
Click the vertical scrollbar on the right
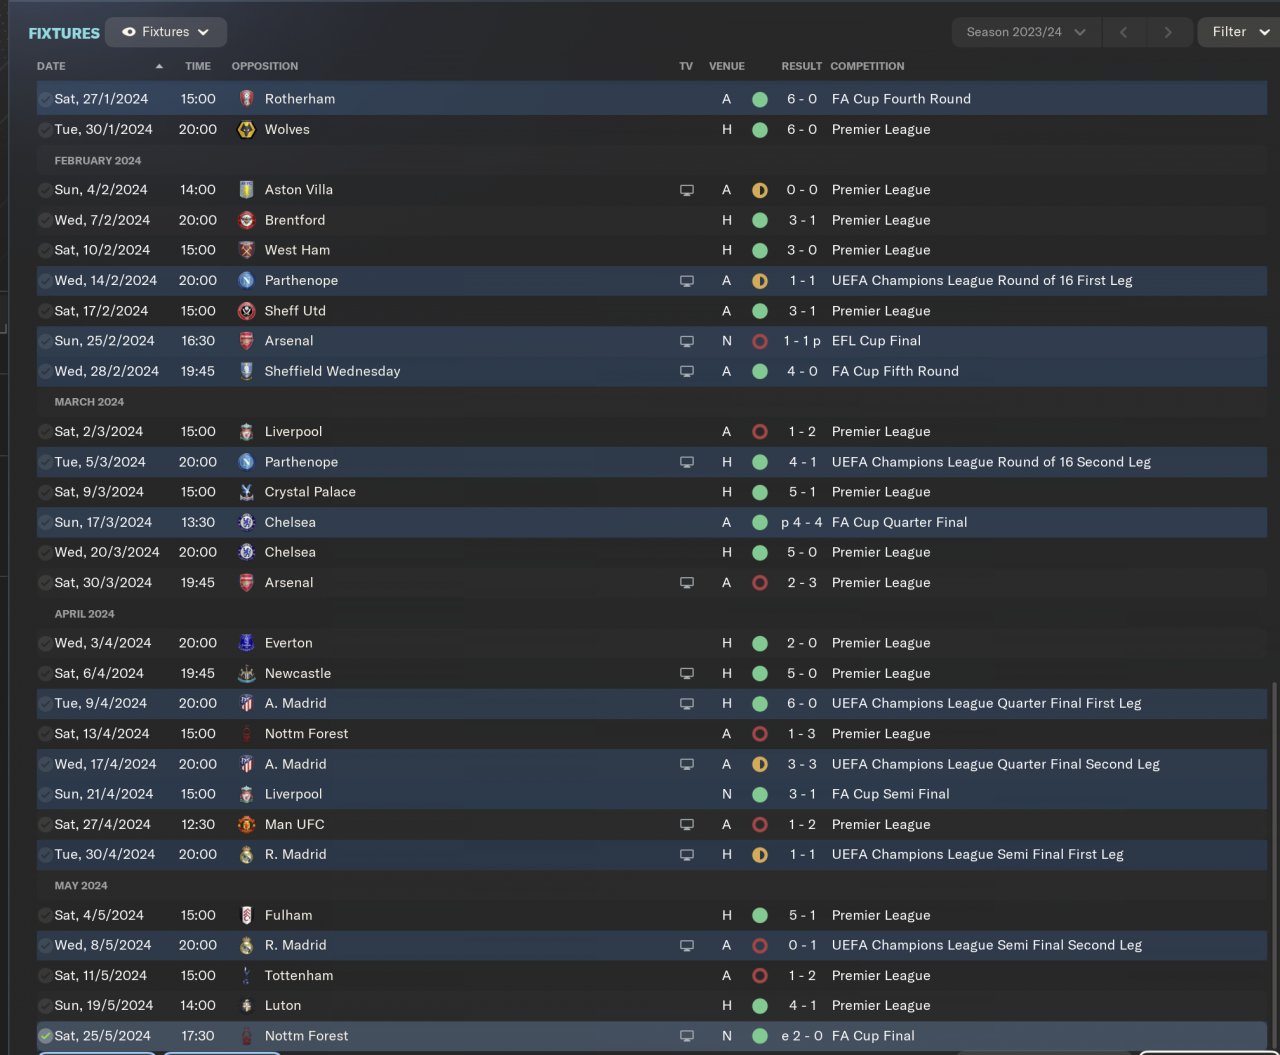click(x=1273, y=860)
